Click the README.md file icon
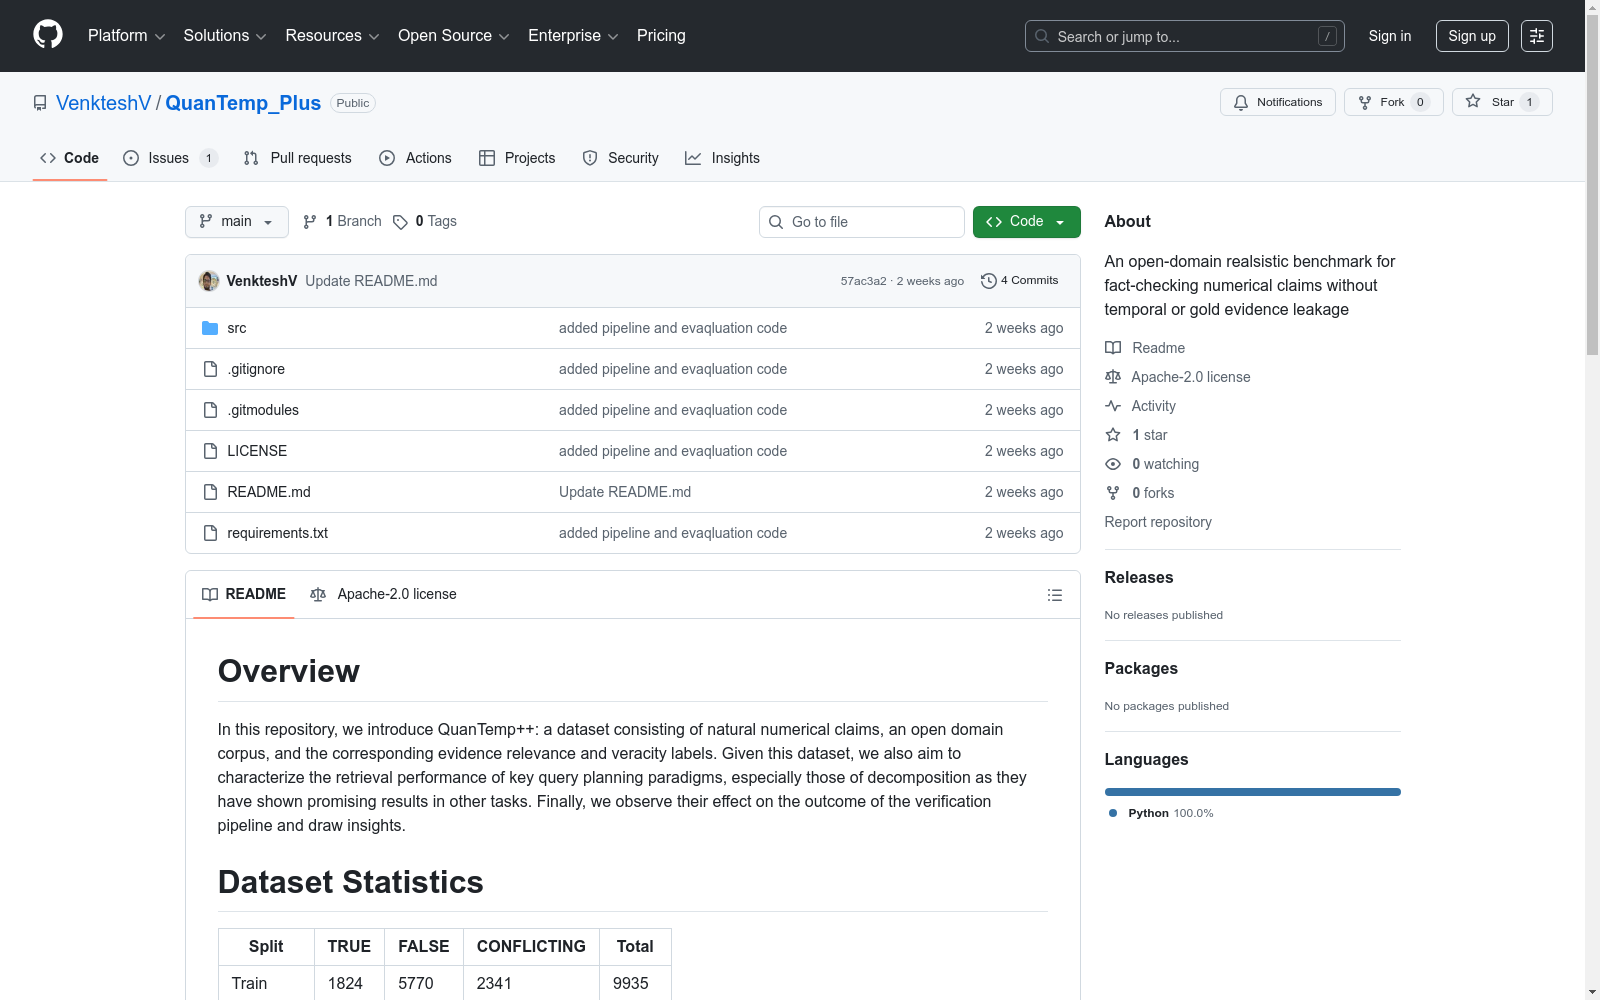This screenshot has width=1600, height=1000. tap(210, 492)
